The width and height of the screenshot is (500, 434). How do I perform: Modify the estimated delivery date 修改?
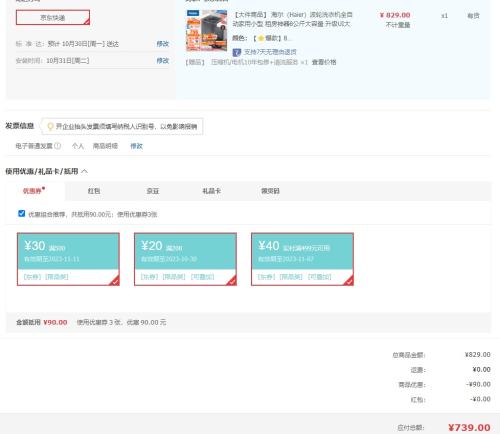(163, 44)
